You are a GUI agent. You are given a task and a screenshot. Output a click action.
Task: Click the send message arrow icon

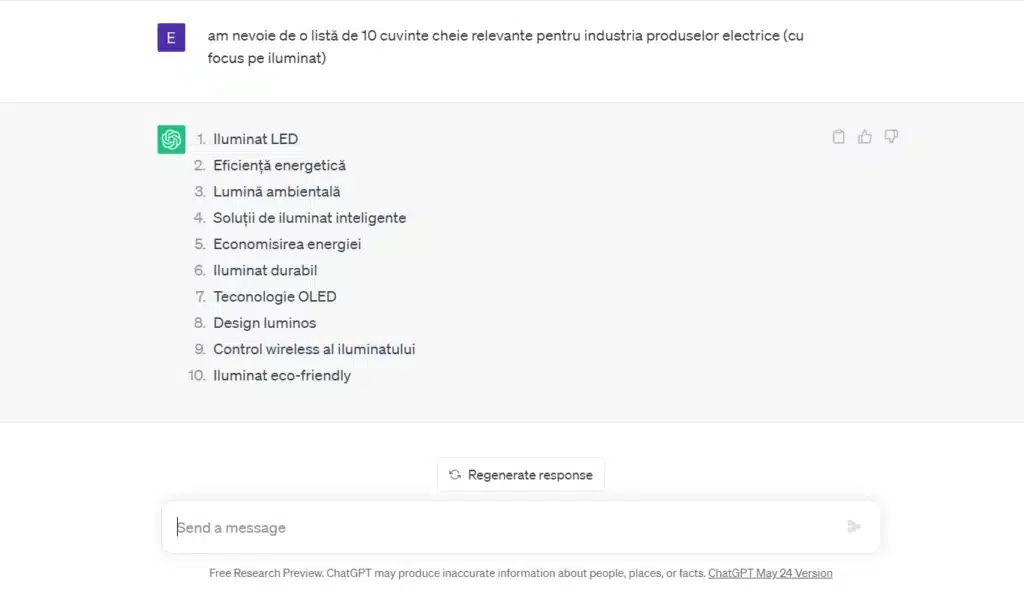[x=854, y=527]
